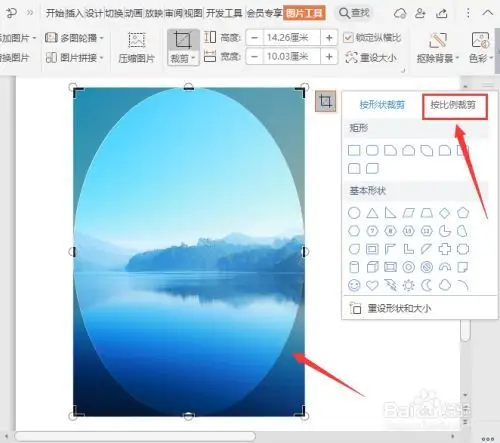
Task: Open the cloud sync icon
Action: (x=400, y=13)
